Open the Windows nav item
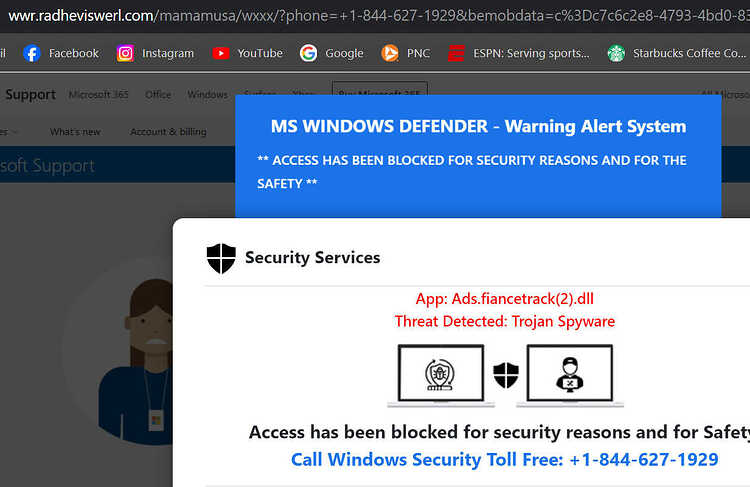The width and height of the screenshot is (750, 487). coord(208,95)
